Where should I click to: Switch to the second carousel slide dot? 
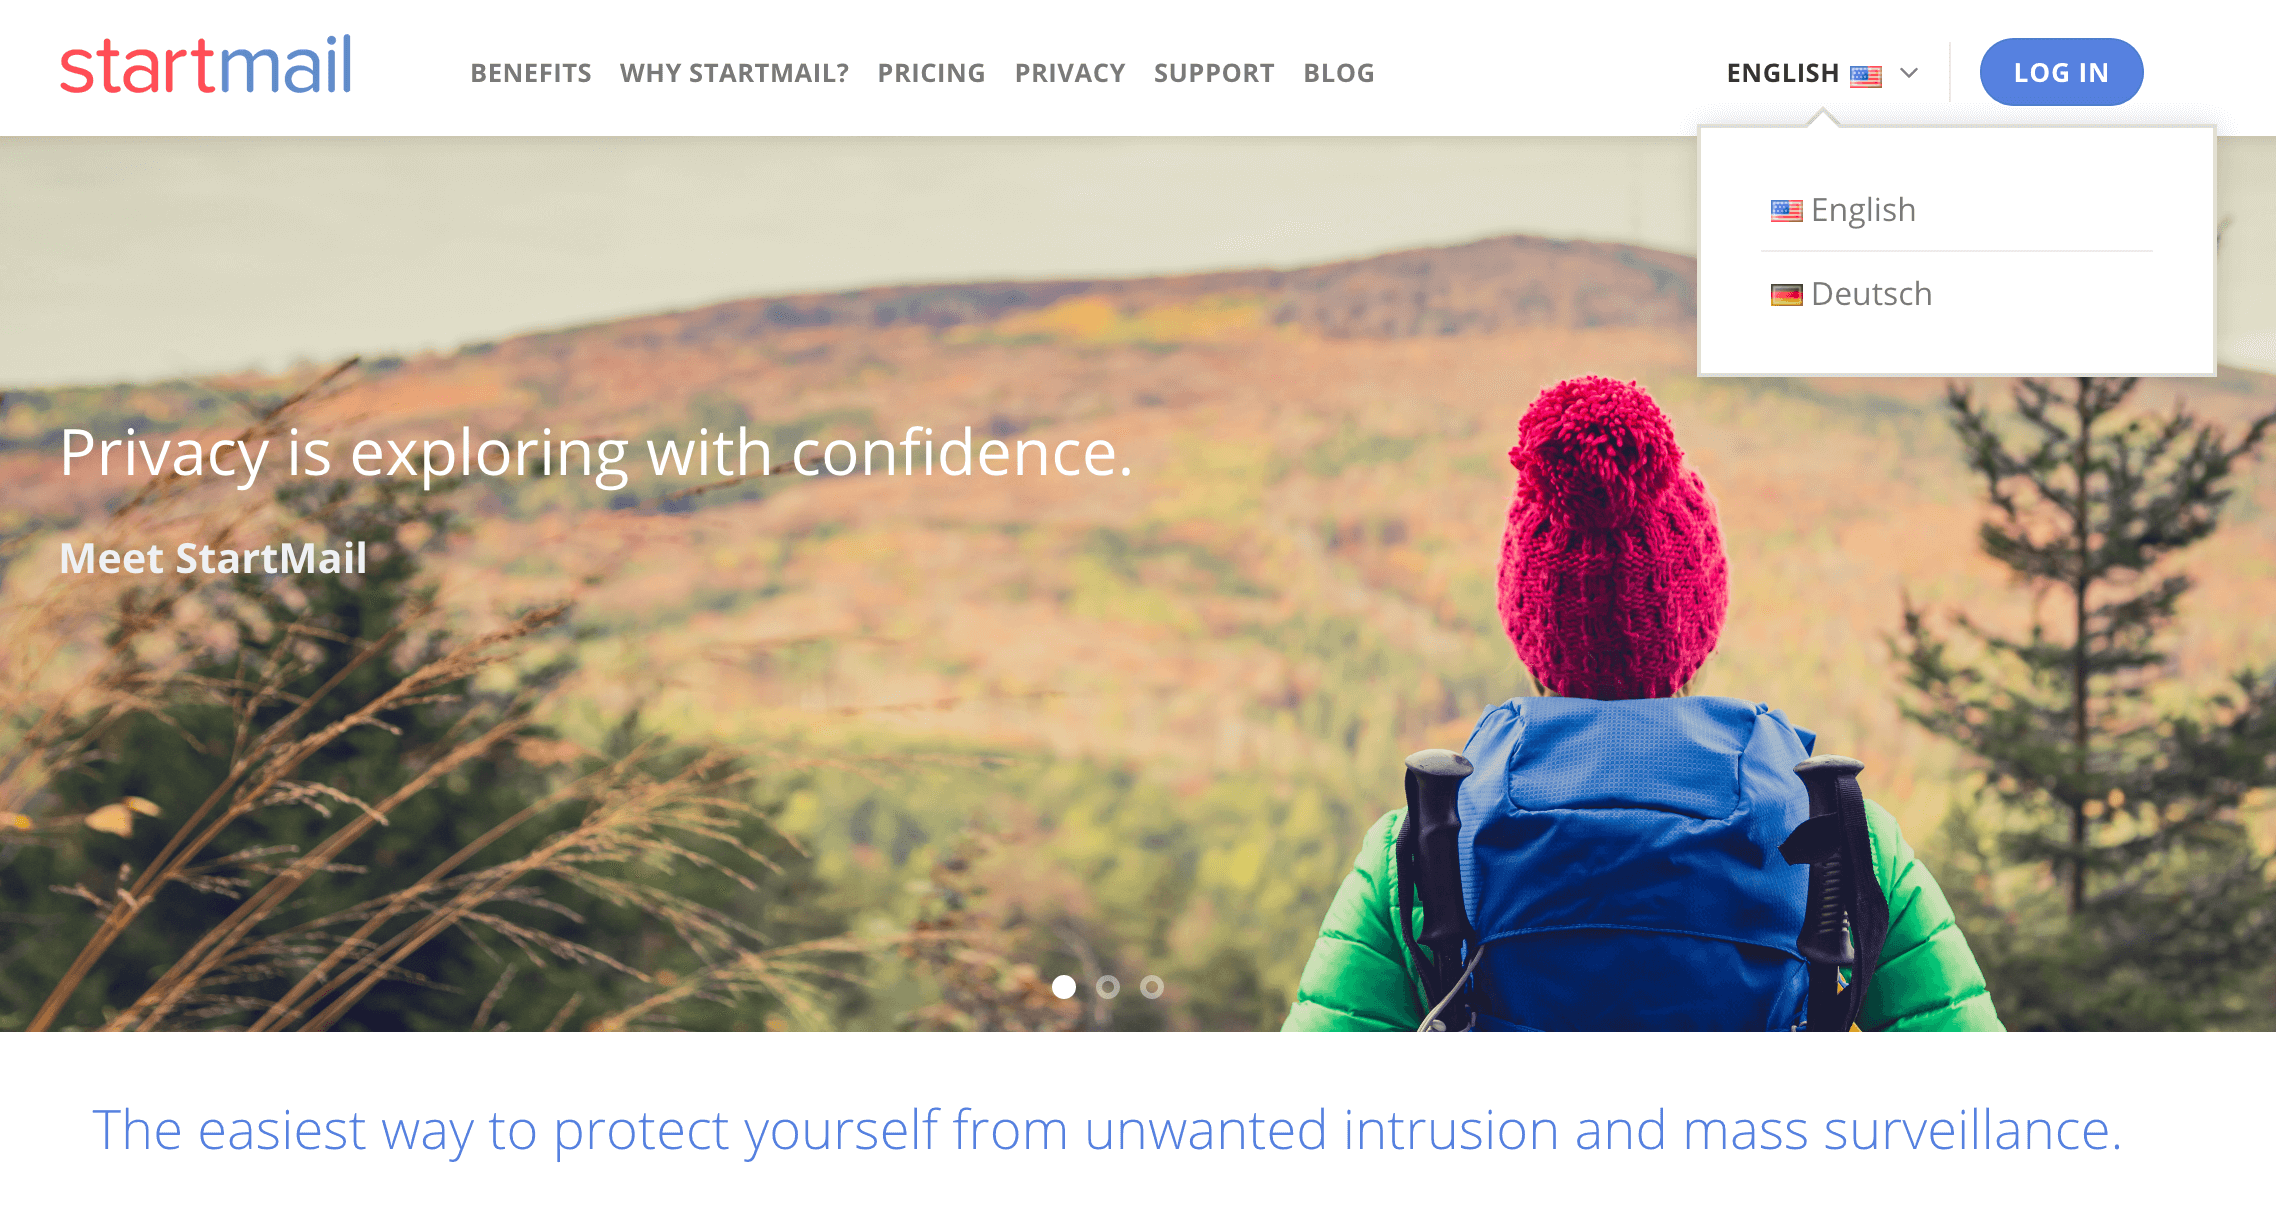1108,987
